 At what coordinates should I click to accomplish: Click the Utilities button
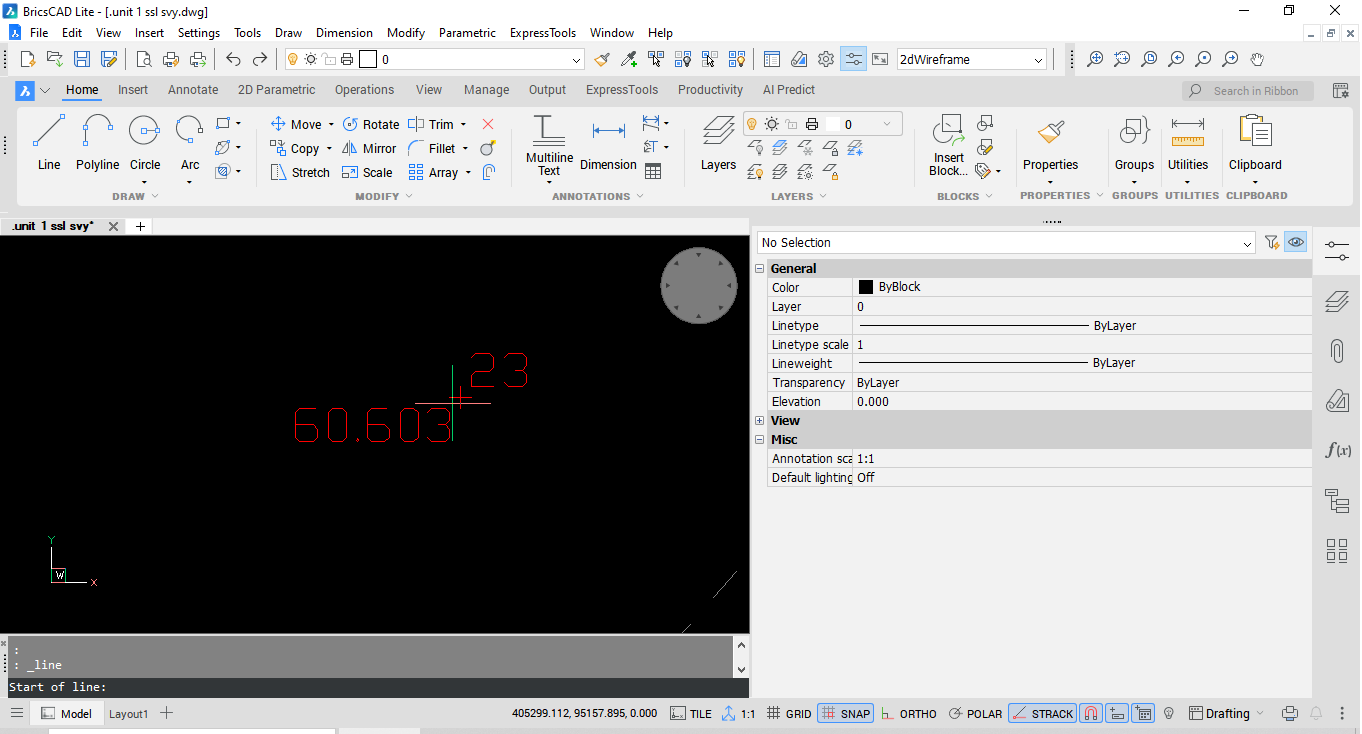click(1188, 145)
